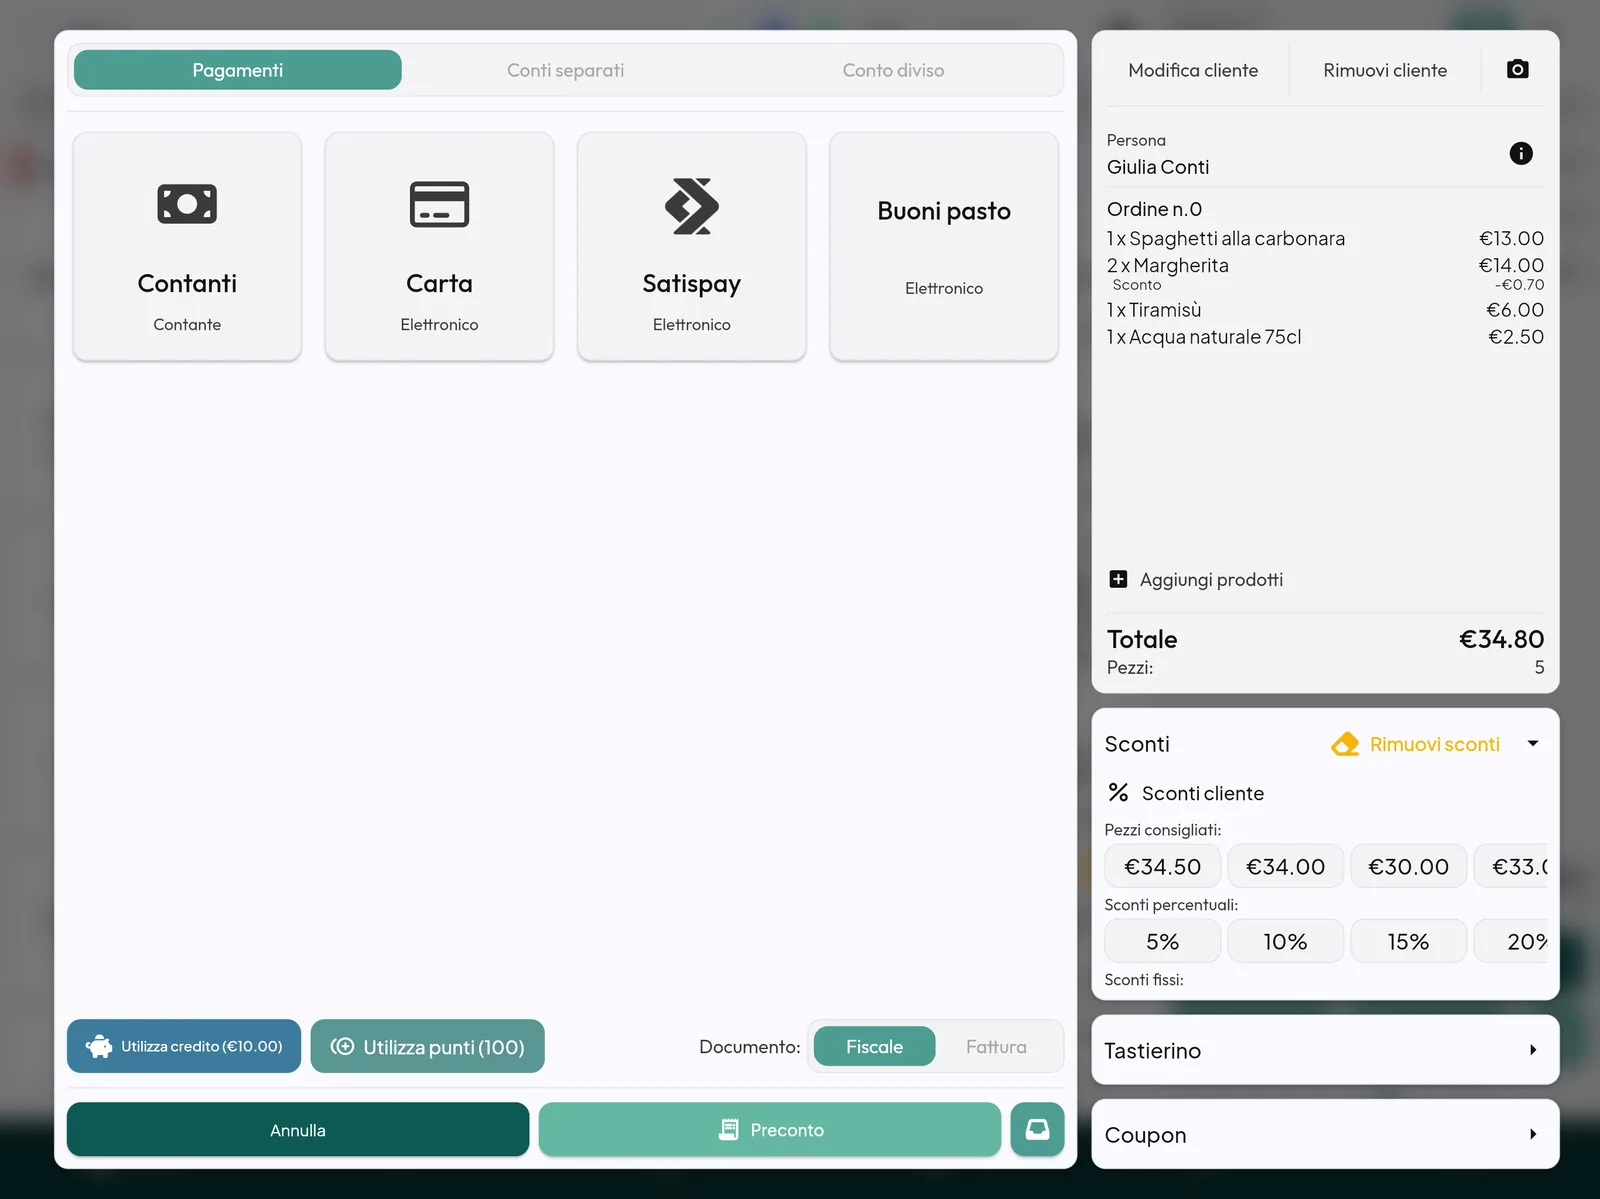The height and width of the screenshot is (1199, 1600).
Task: Click the percent icon in Sconti cliente
Action: pyautogui.click(x=1118, y=792)
